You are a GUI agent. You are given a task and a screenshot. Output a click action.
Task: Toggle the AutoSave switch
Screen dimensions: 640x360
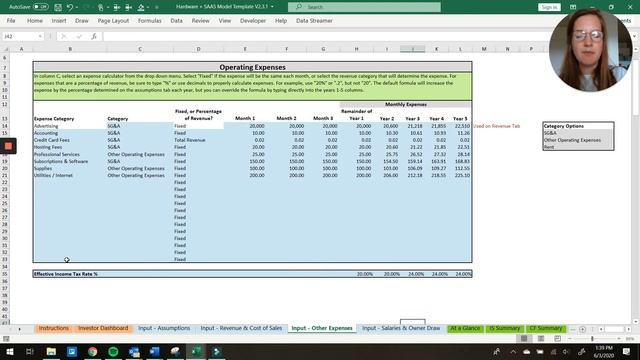(x=40, y=7)
